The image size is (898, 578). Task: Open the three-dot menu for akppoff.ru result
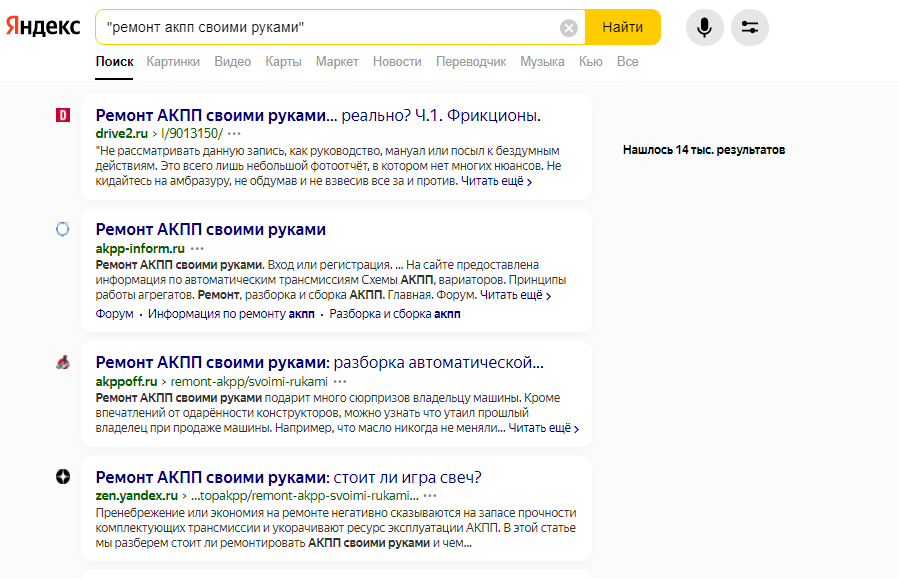[340, 382]
